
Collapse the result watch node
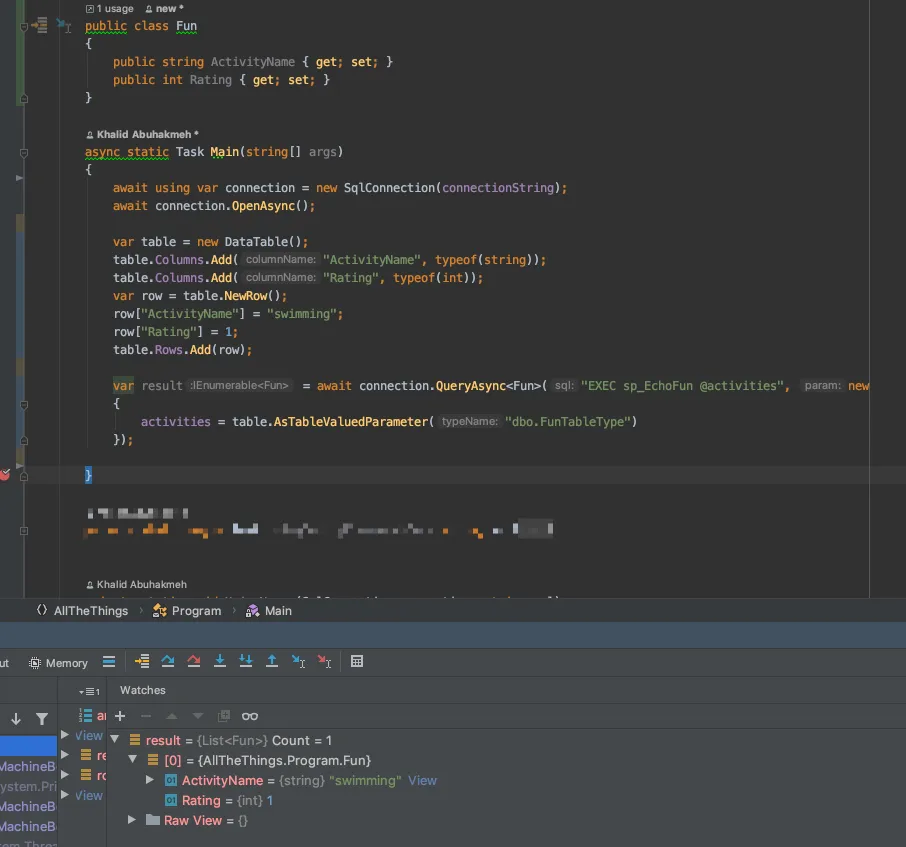tap(114, 739)
